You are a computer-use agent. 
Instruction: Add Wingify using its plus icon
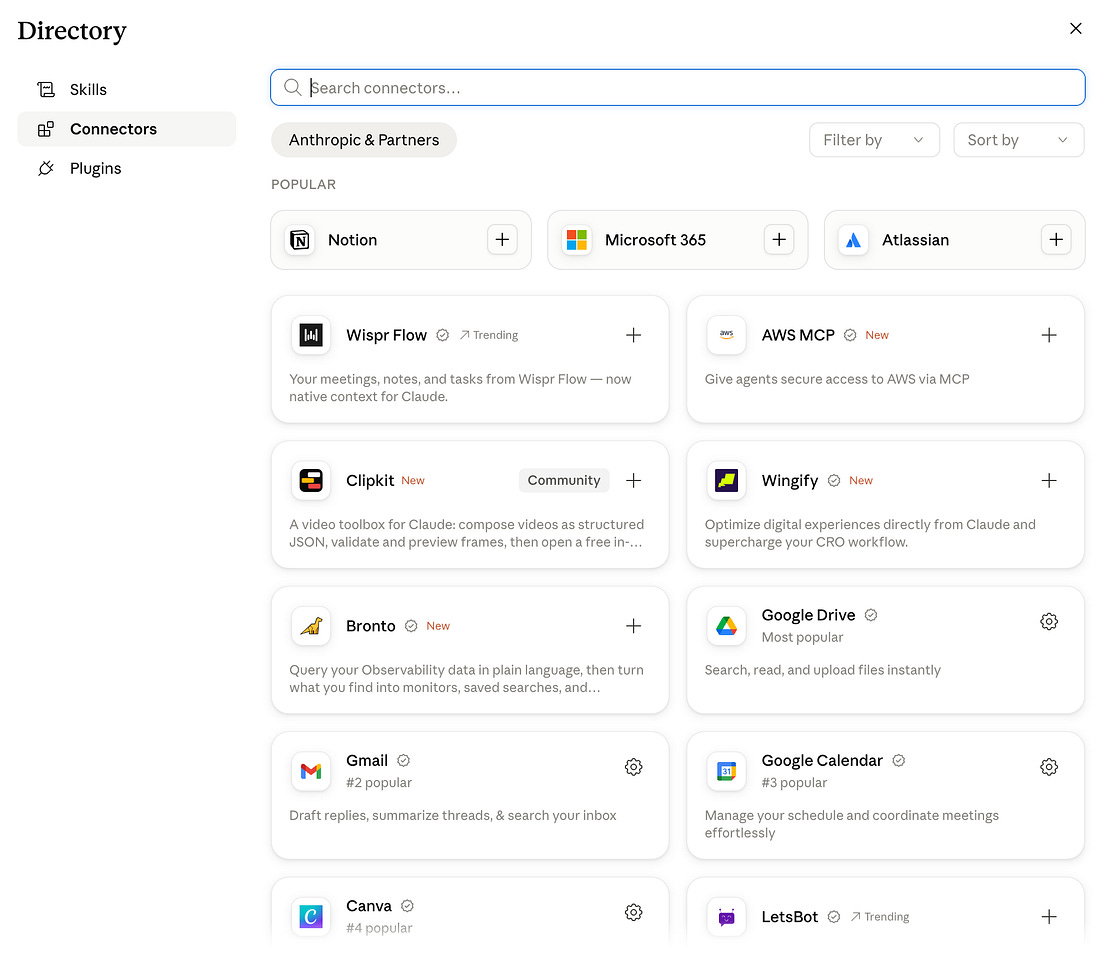pos(1049,481)
